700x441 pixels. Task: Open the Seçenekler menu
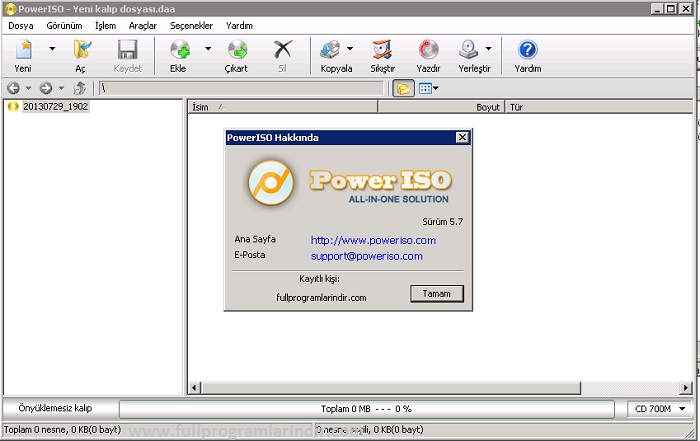coord(191,25)
